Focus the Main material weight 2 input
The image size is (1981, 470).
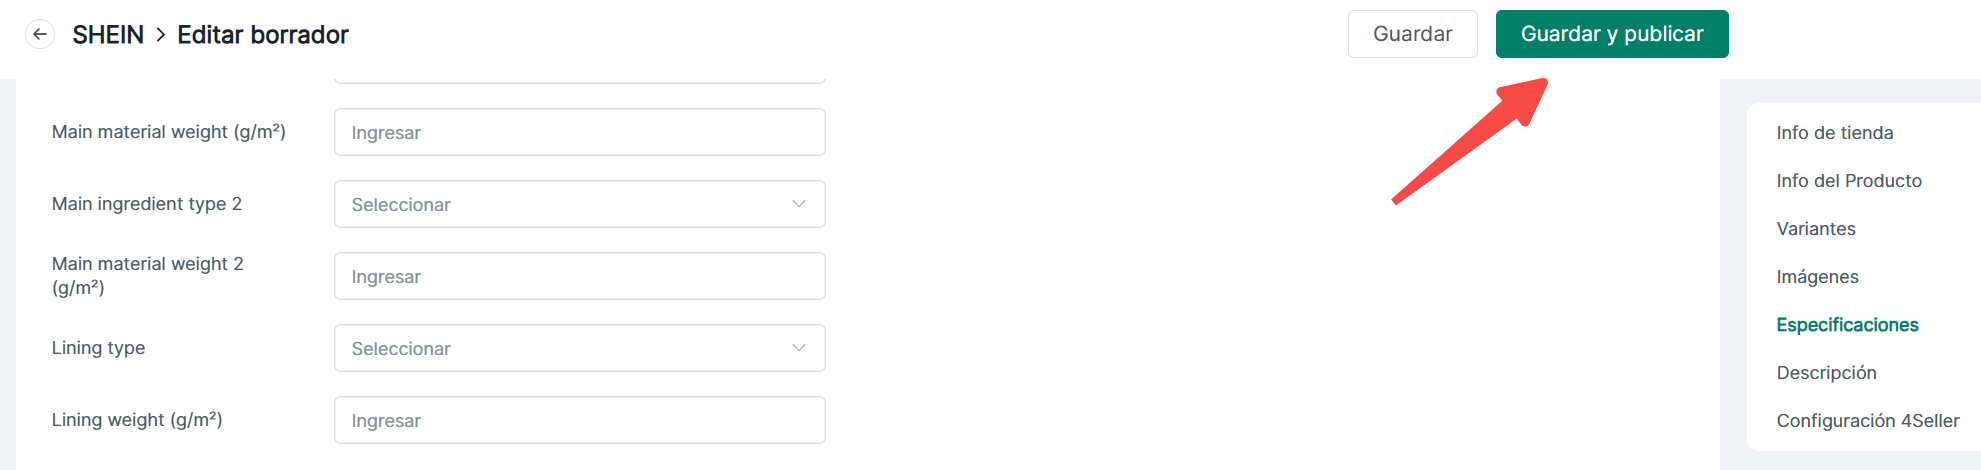point(579,276)
